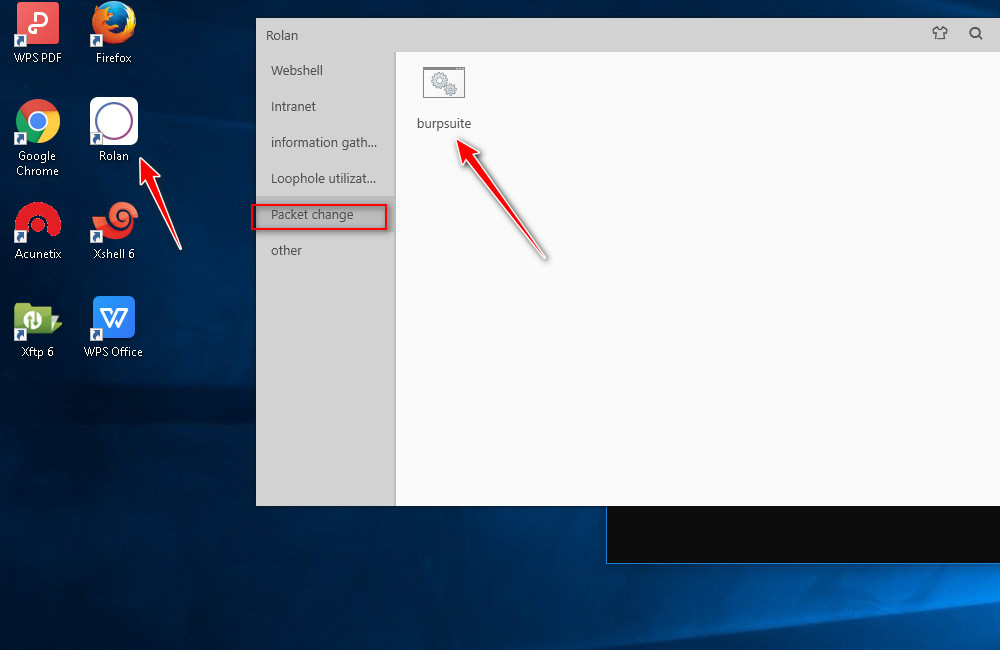Click the Rolan window title text
The image size is (1000, 650).
pyautogui.click(x=282, y=36)
